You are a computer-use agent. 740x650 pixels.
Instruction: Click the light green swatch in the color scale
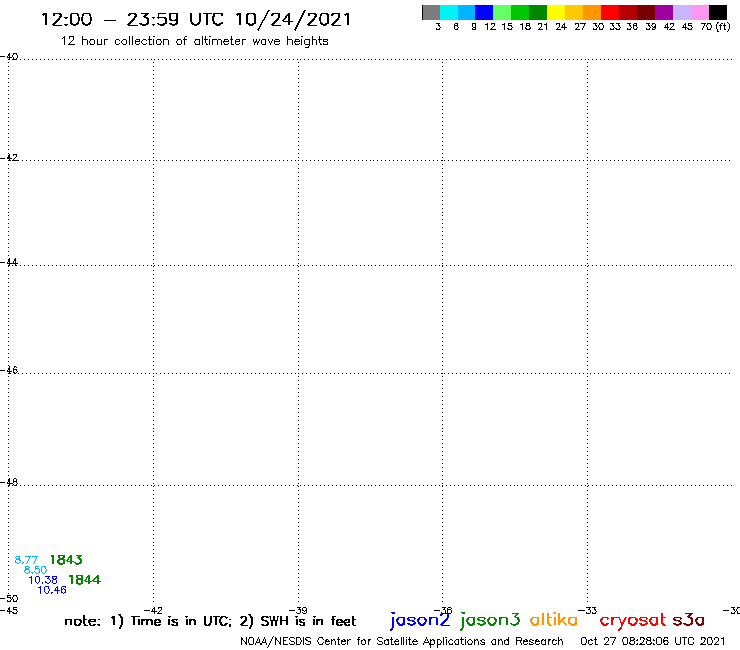tap(503, 12)
